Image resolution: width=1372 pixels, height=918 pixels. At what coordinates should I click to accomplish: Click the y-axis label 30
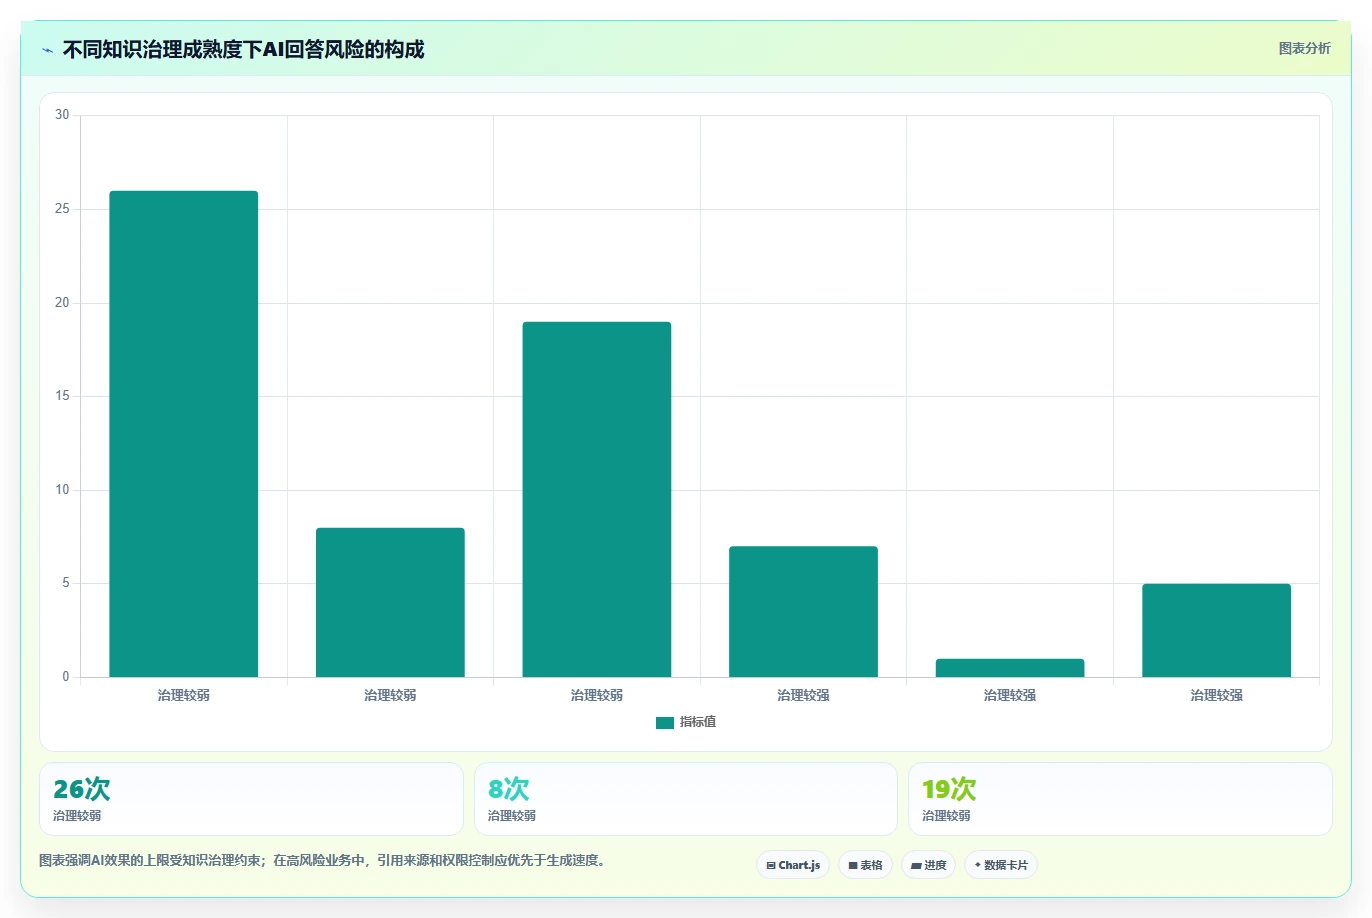pos(62,115)
